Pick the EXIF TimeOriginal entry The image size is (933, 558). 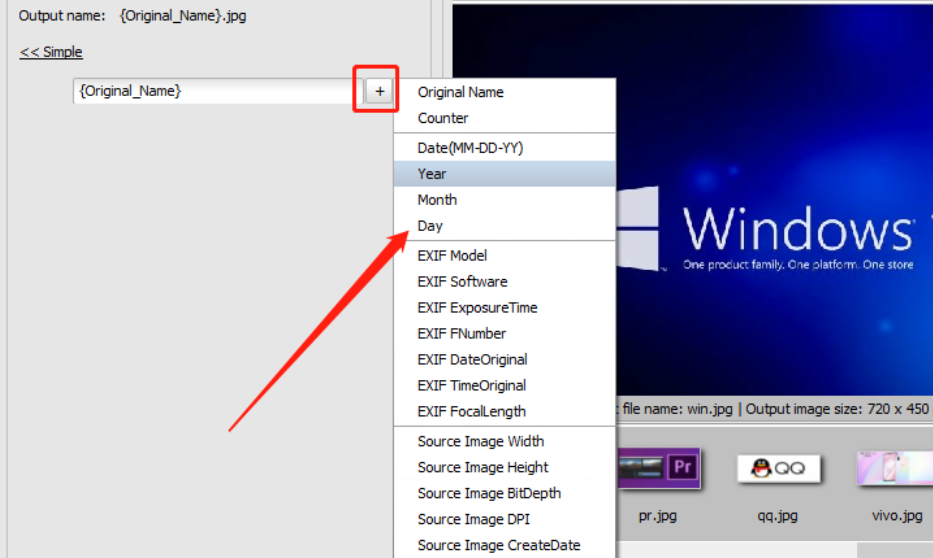(505, 385)
